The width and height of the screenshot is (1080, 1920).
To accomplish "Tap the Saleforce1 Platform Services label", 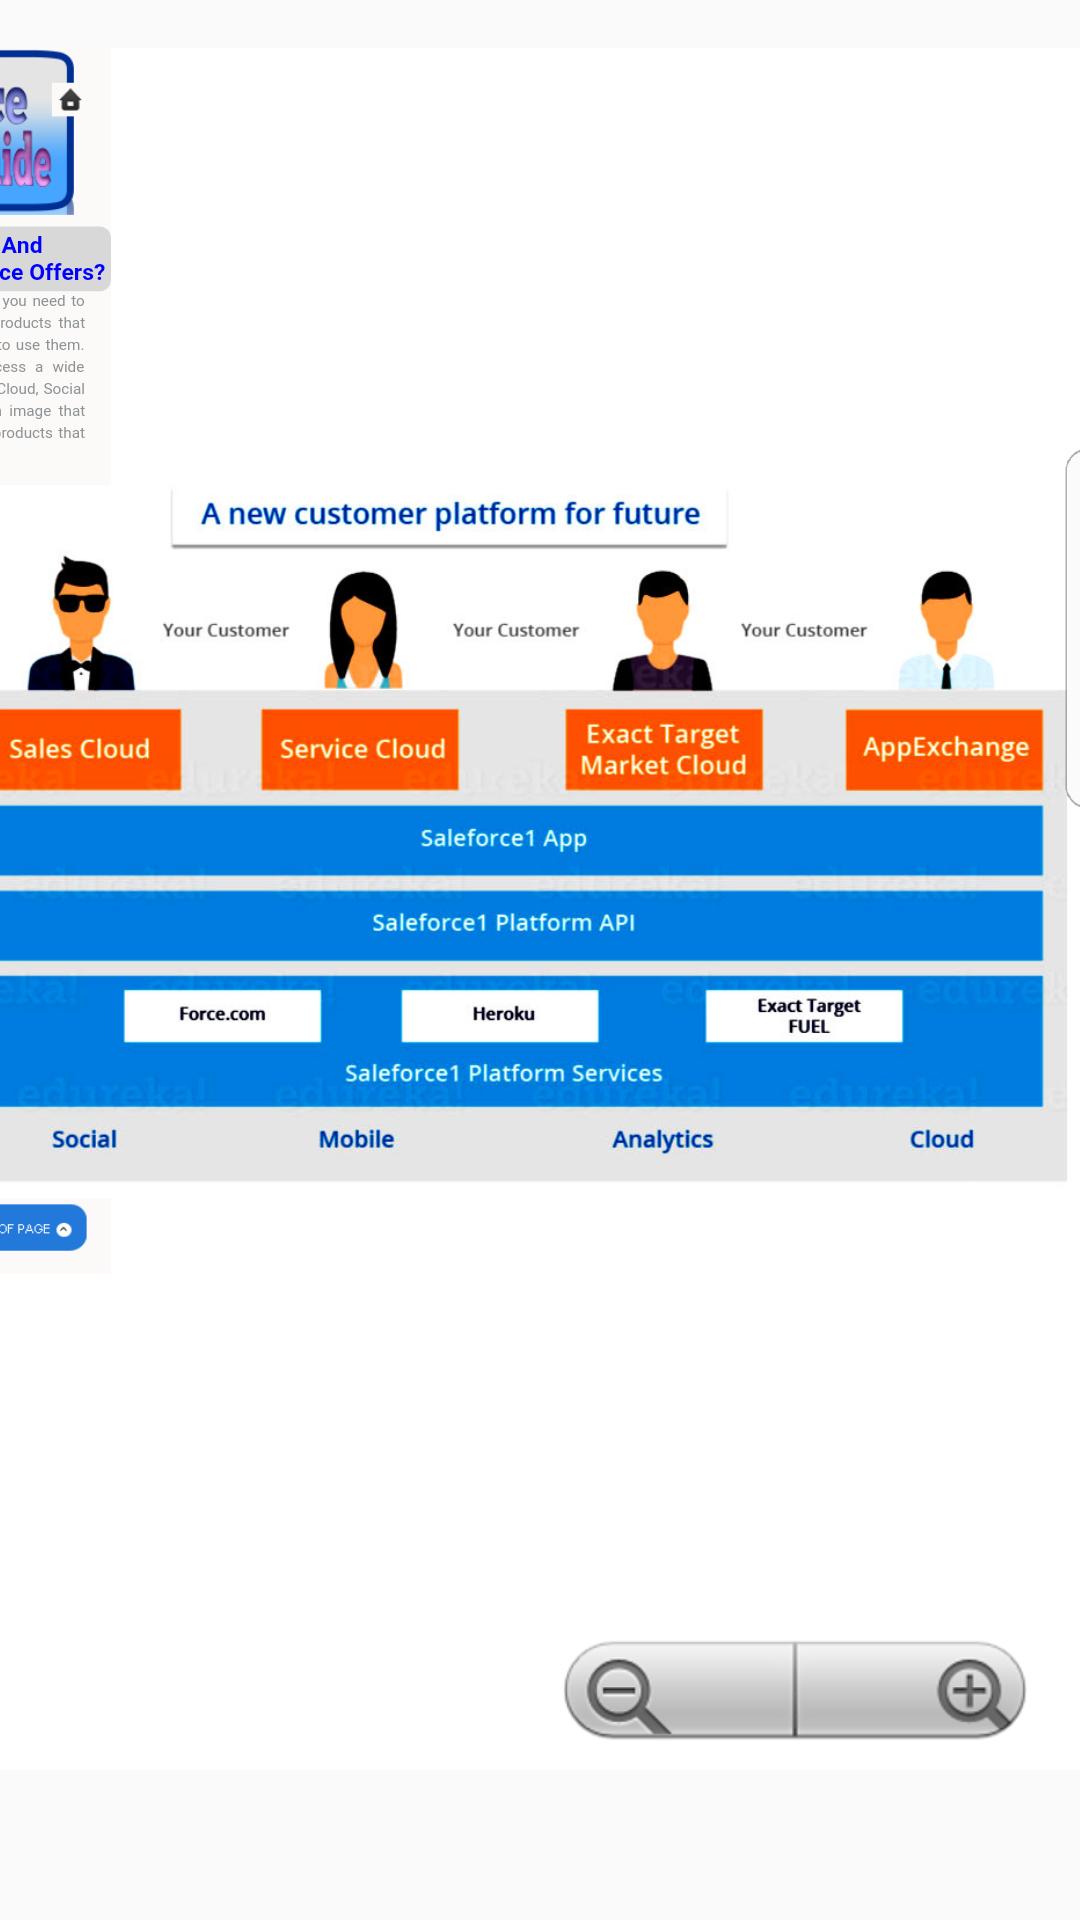I will 503,1073.
